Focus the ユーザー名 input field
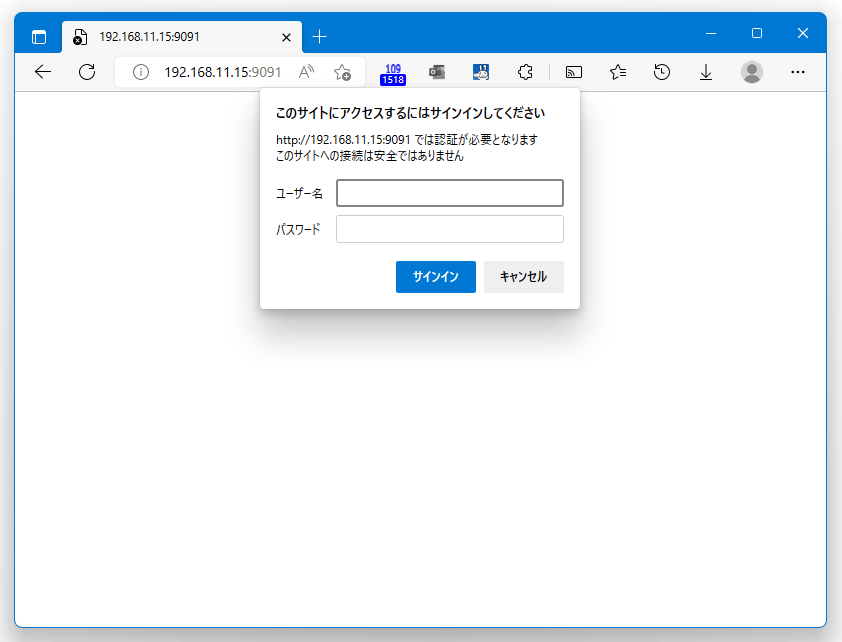The height and width of the screenshot is (642, 842). (x=450, y=193)
